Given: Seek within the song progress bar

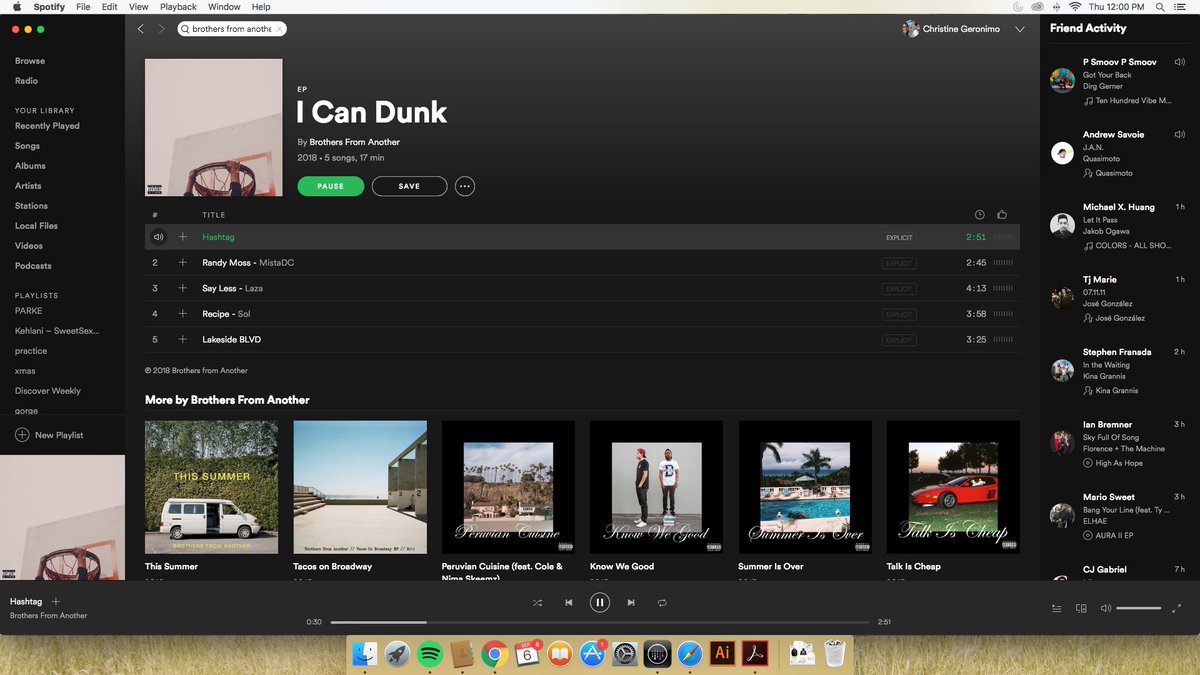Looking at the screenshot, I should coord(600,622).
